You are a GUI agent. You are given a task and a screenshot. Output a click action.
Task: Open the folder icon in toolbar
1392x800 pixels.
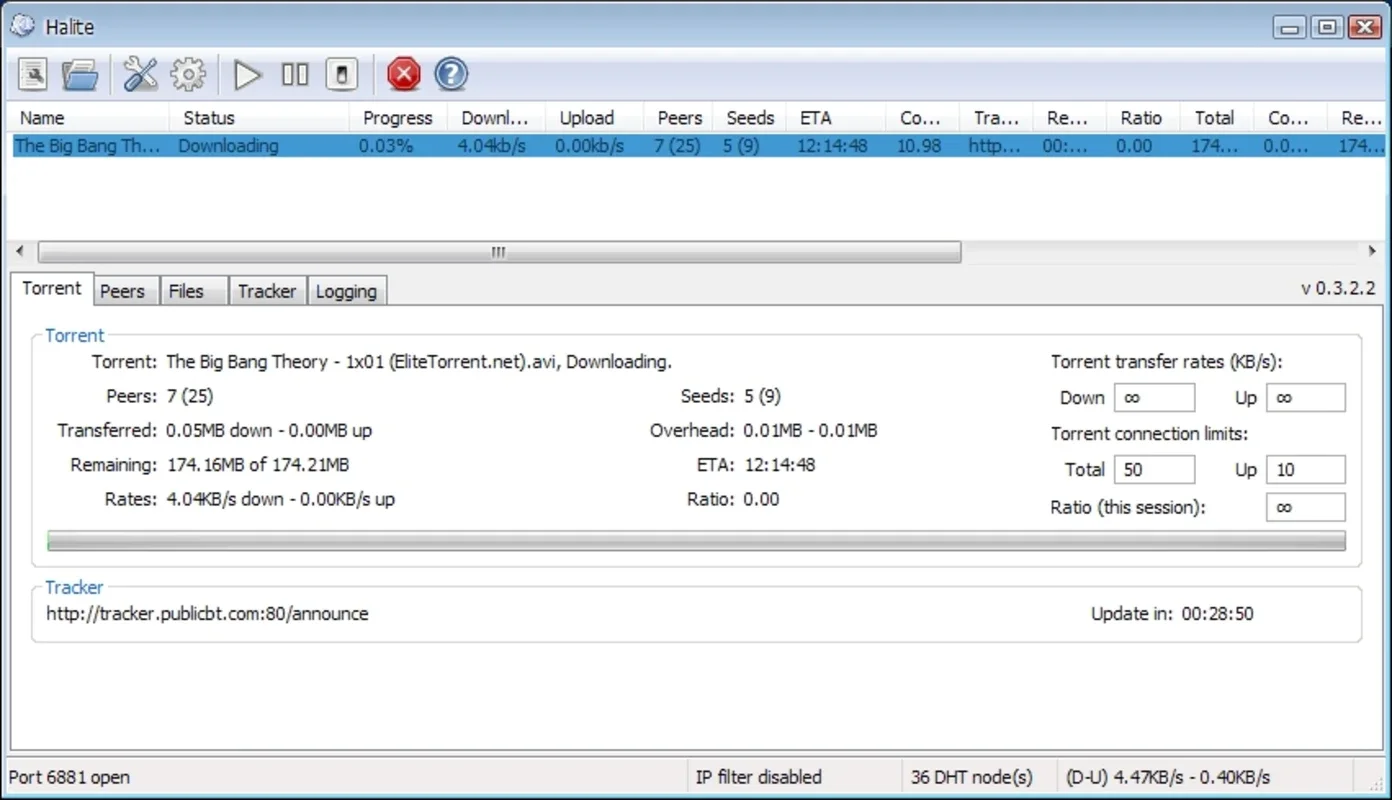[x=80, y=74]
